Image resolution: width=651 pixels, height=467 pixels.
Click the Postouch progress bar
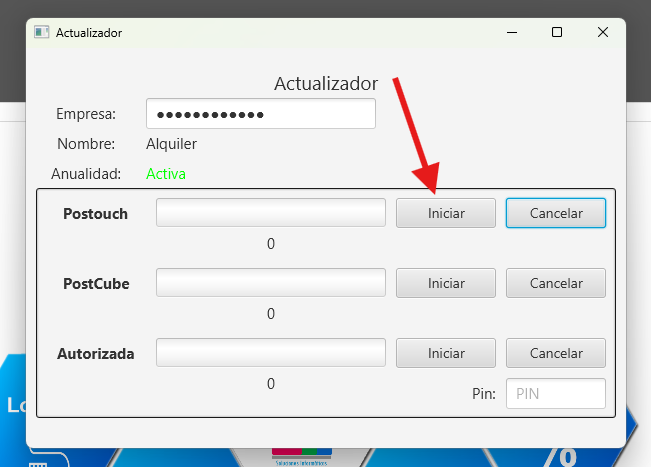click(270, 213)
